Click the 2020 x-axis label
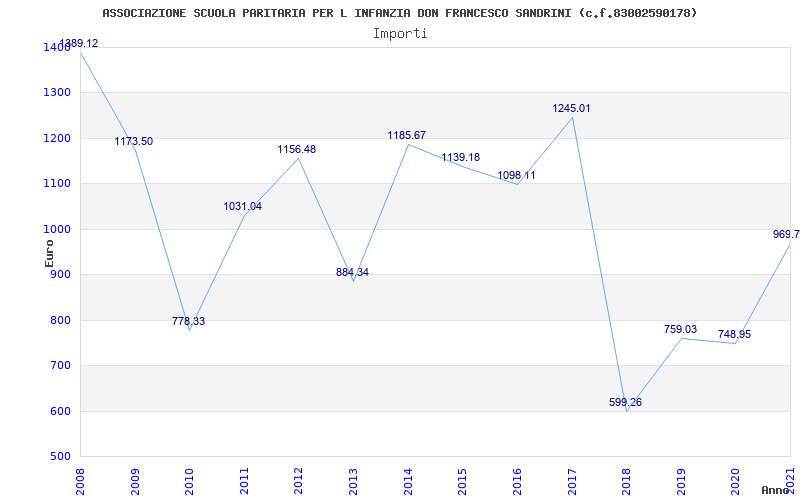This screenshot has width=800, height=500. 736,482
